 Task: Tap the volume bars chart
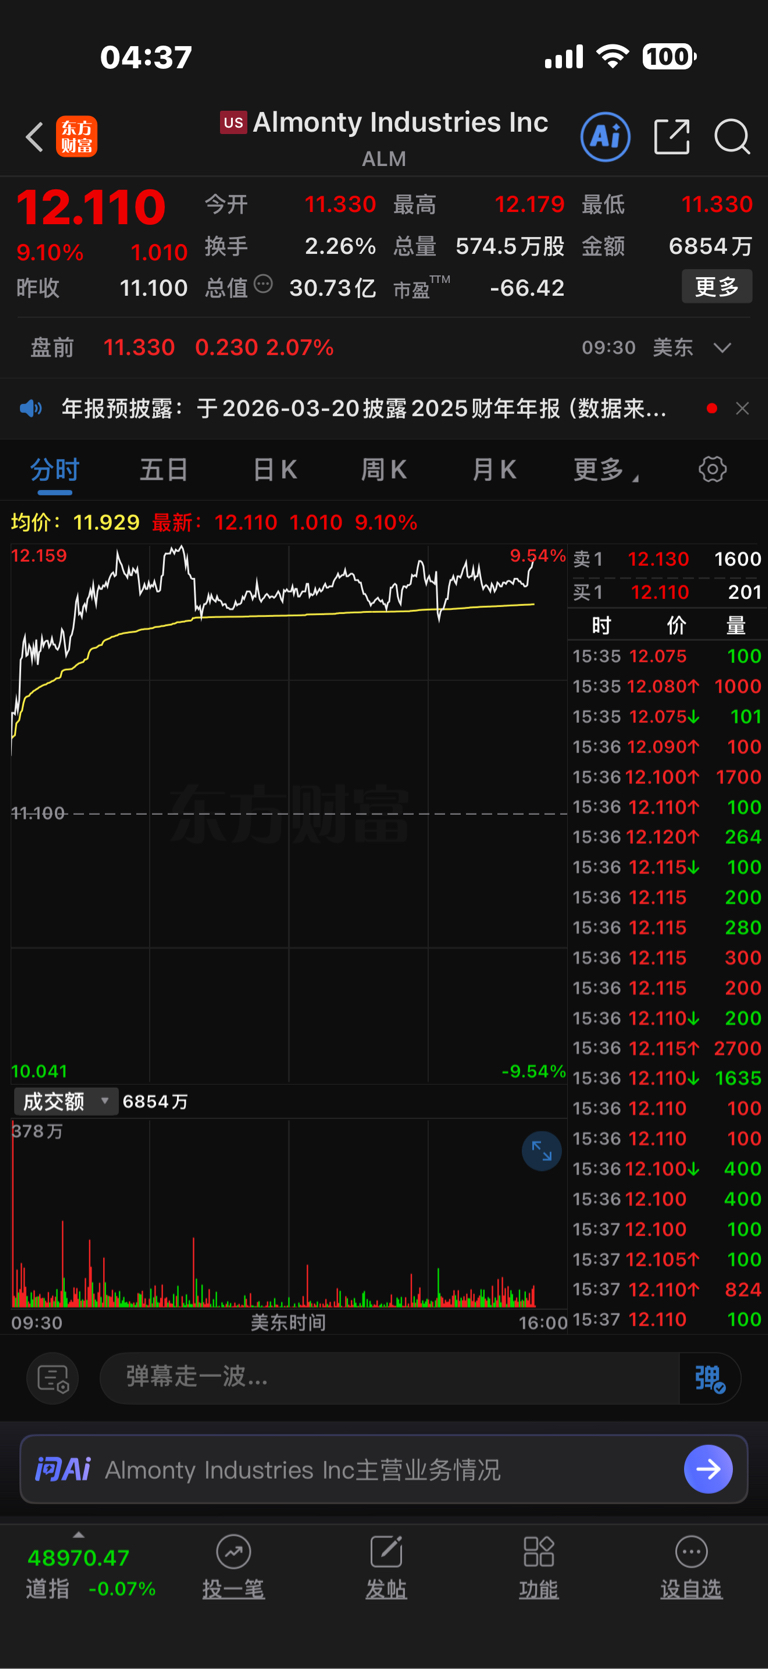pyautogui.click(x=288, y=1214)
